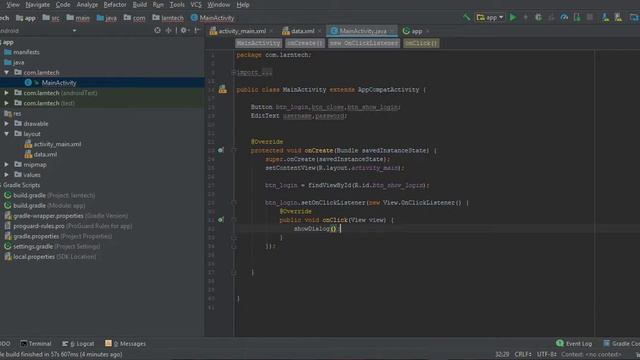Viewport: 640px width, 360px height.
Task: Click the scroll-from-source target icon
Action: point(158,30)
